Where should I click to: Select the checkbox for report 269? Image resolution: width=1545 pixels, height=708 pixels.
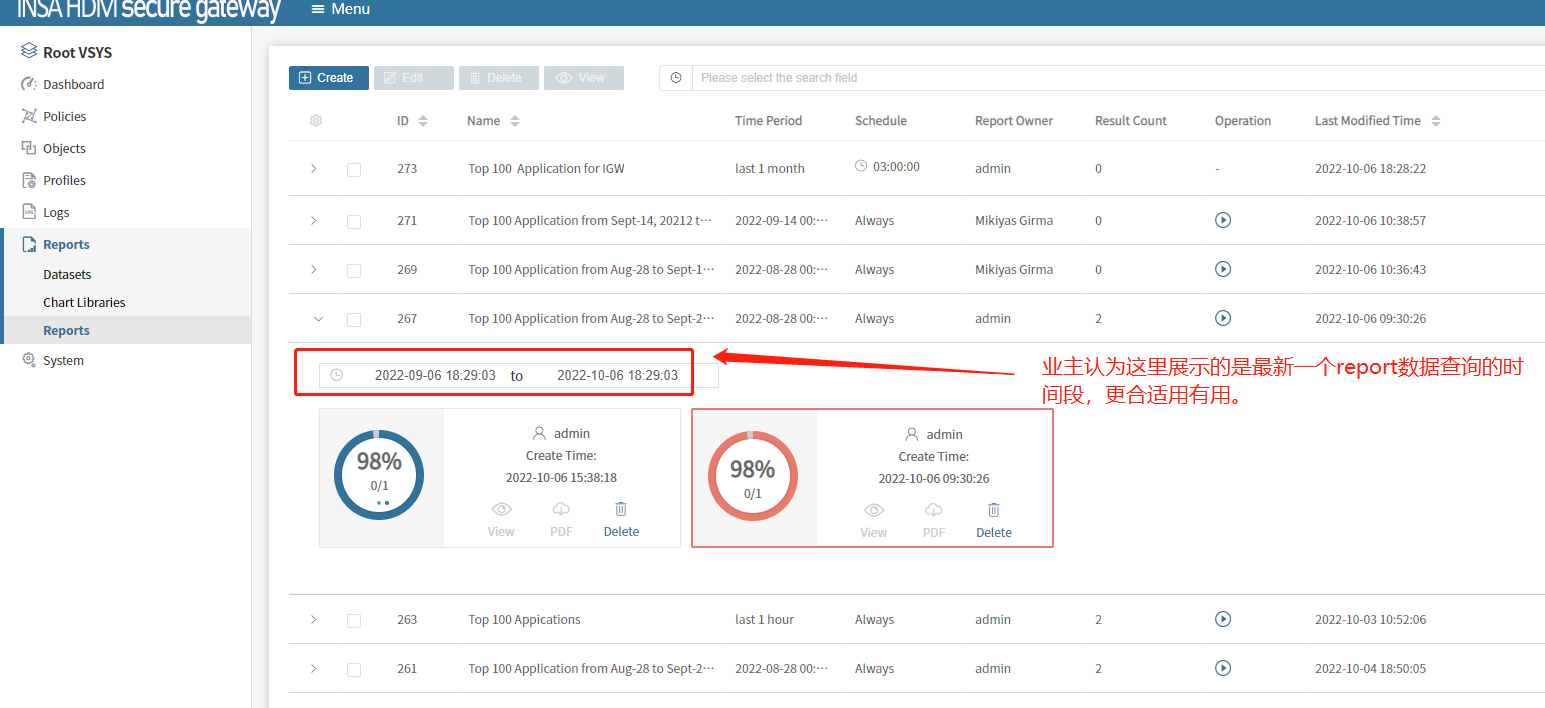click(x=354, y=270)
